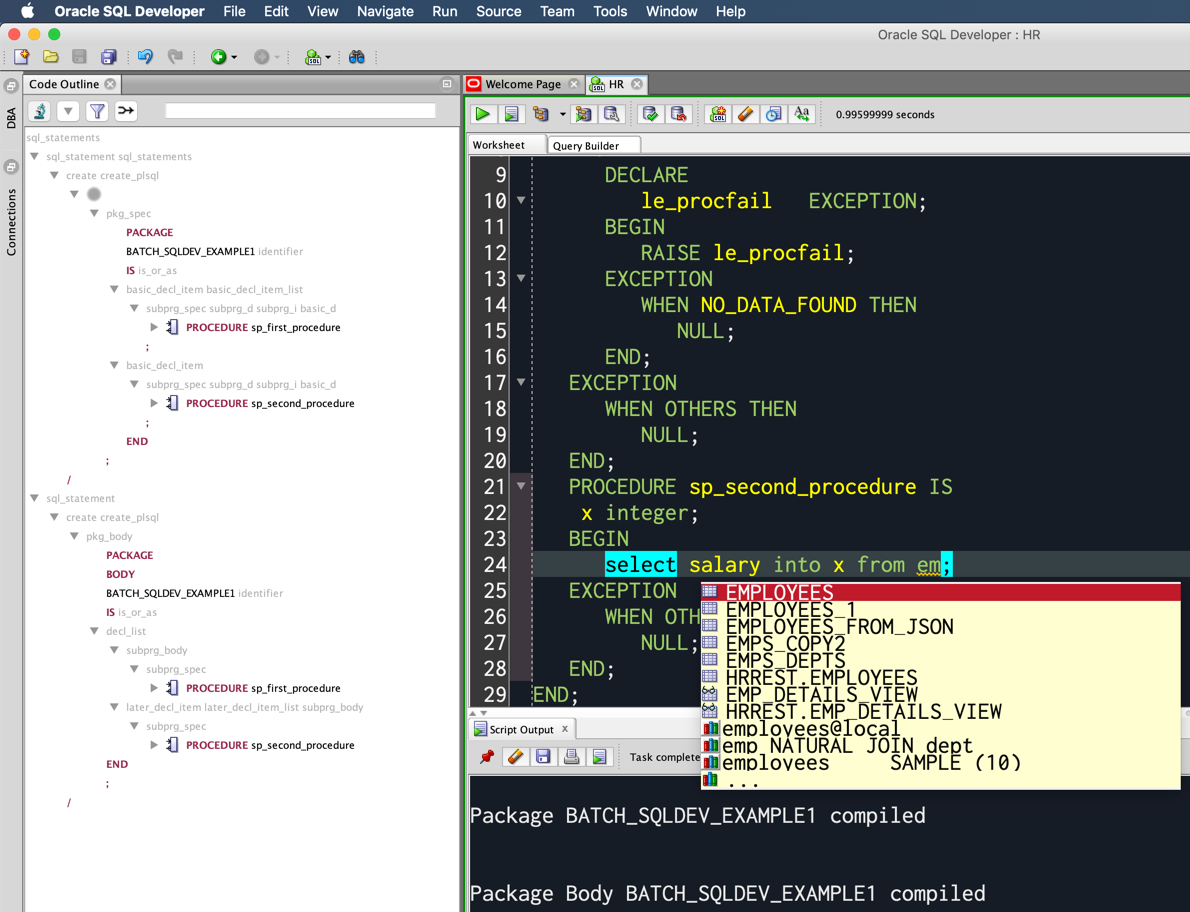Open the SQL worksheet connection dropdown arrow
1190x912 pixels.
click(328, 58)
